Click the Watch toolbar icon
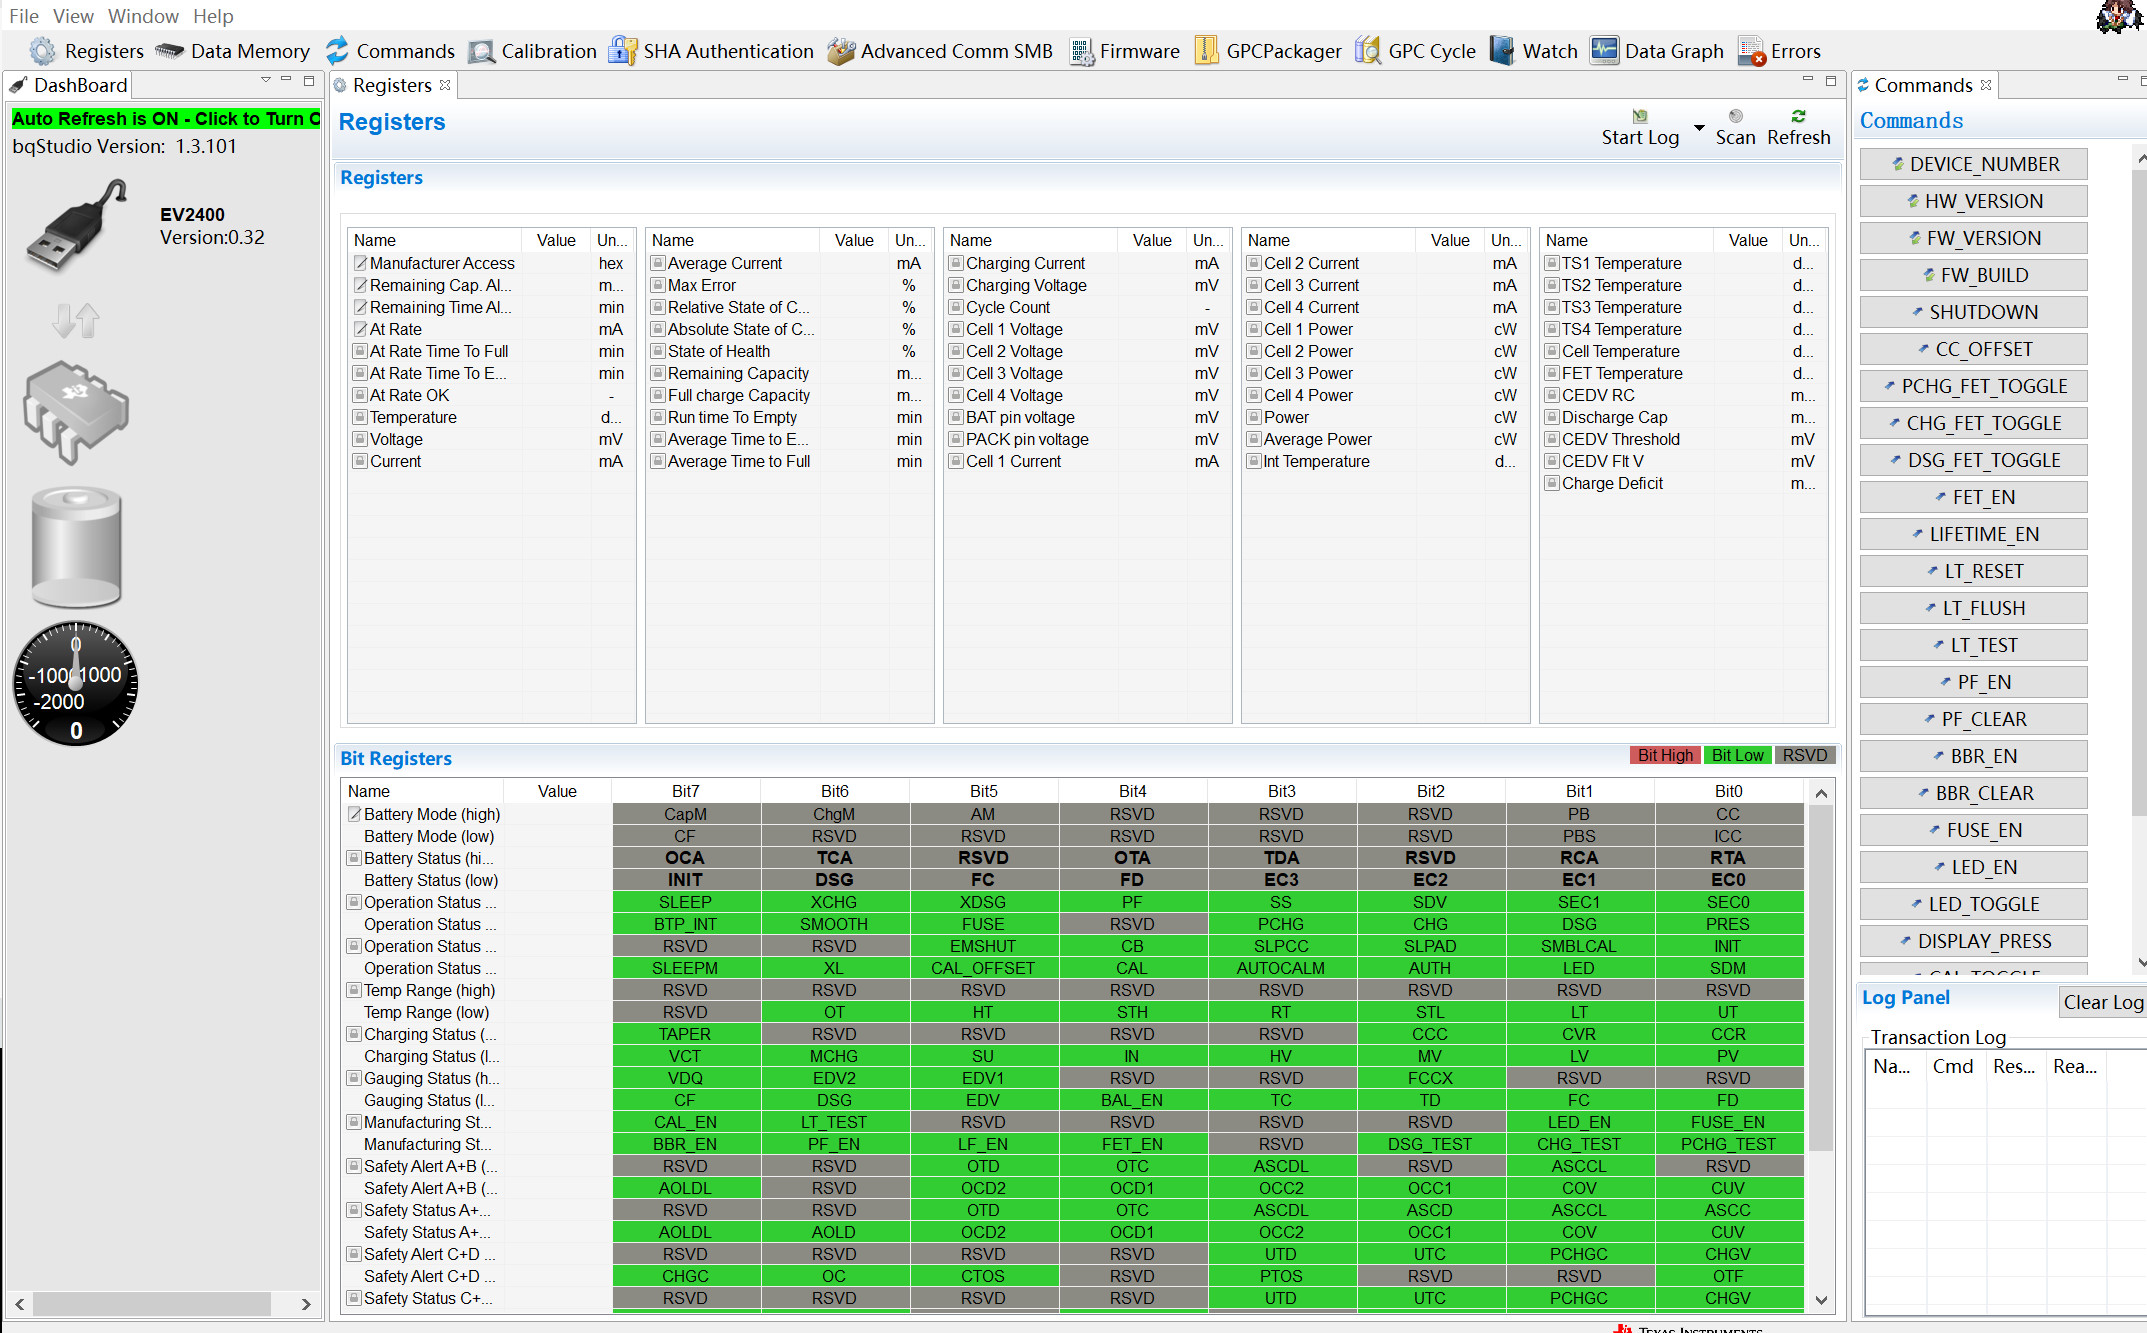The image size is (2147, 1333). click(x=1502, y=51)
